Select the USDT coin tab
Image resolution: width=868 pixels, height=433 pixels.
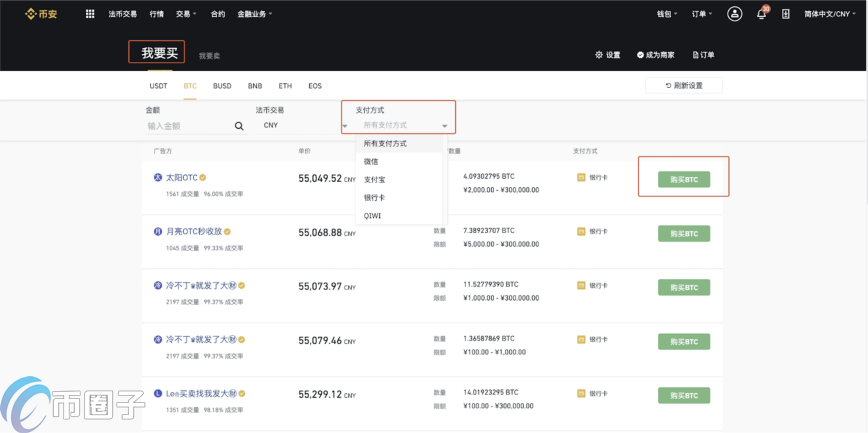pos(158,86)
